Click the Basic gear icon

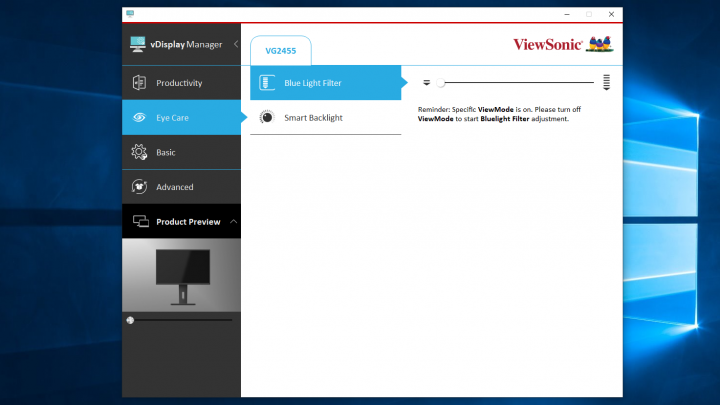pyautogui.click(x=139, y=152)
